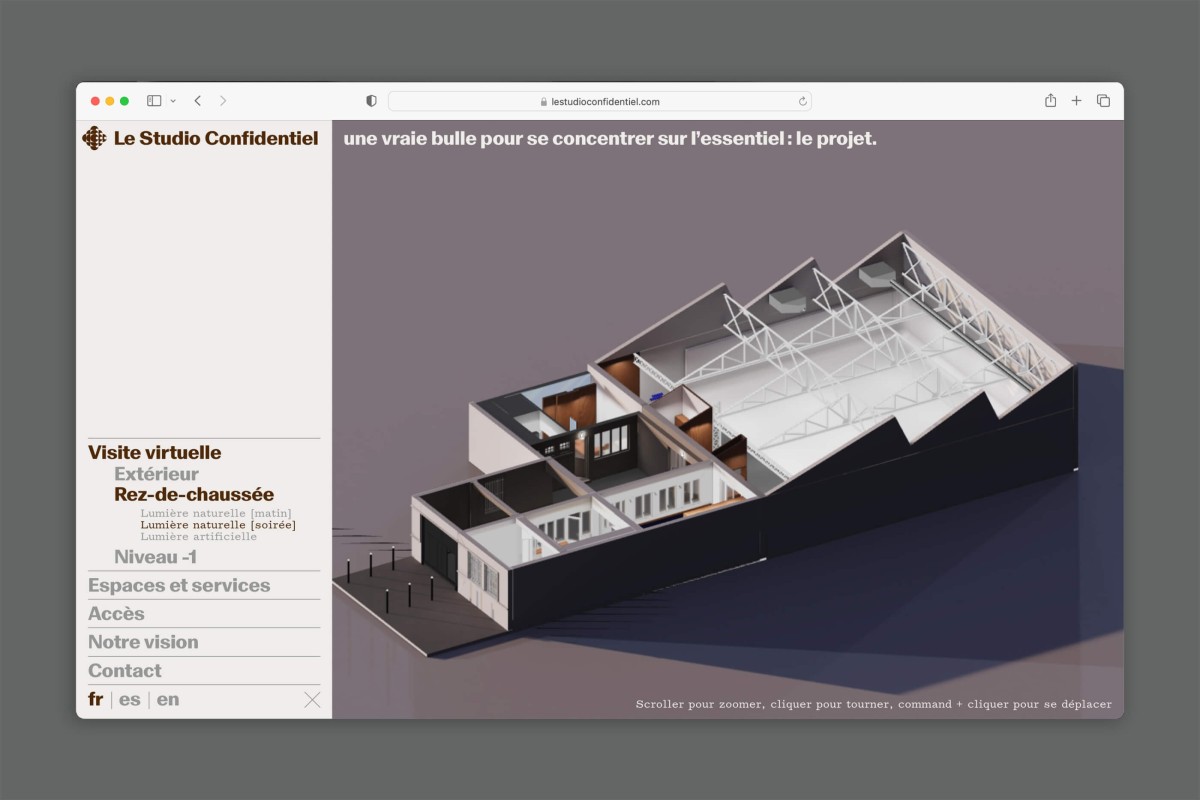Screen dimensions: 1200x800
Task: Open the Espaces et services link
Action: coord(180,585)
